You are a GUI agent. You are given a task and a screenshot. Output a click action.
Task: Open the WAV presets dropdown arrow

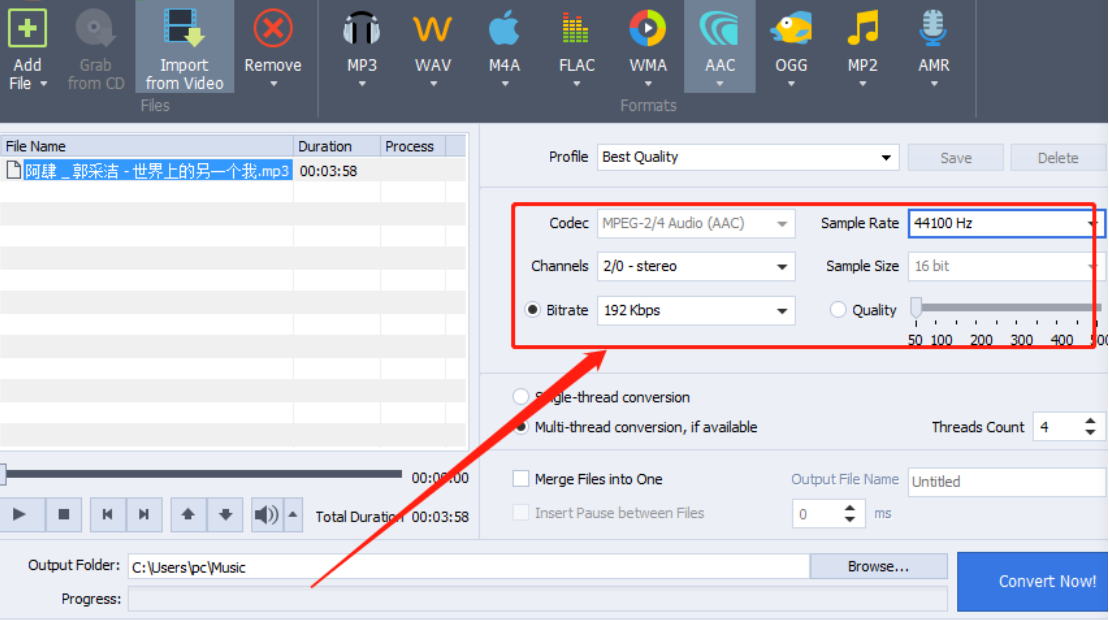pyautogui.click(x=434, y=84)
